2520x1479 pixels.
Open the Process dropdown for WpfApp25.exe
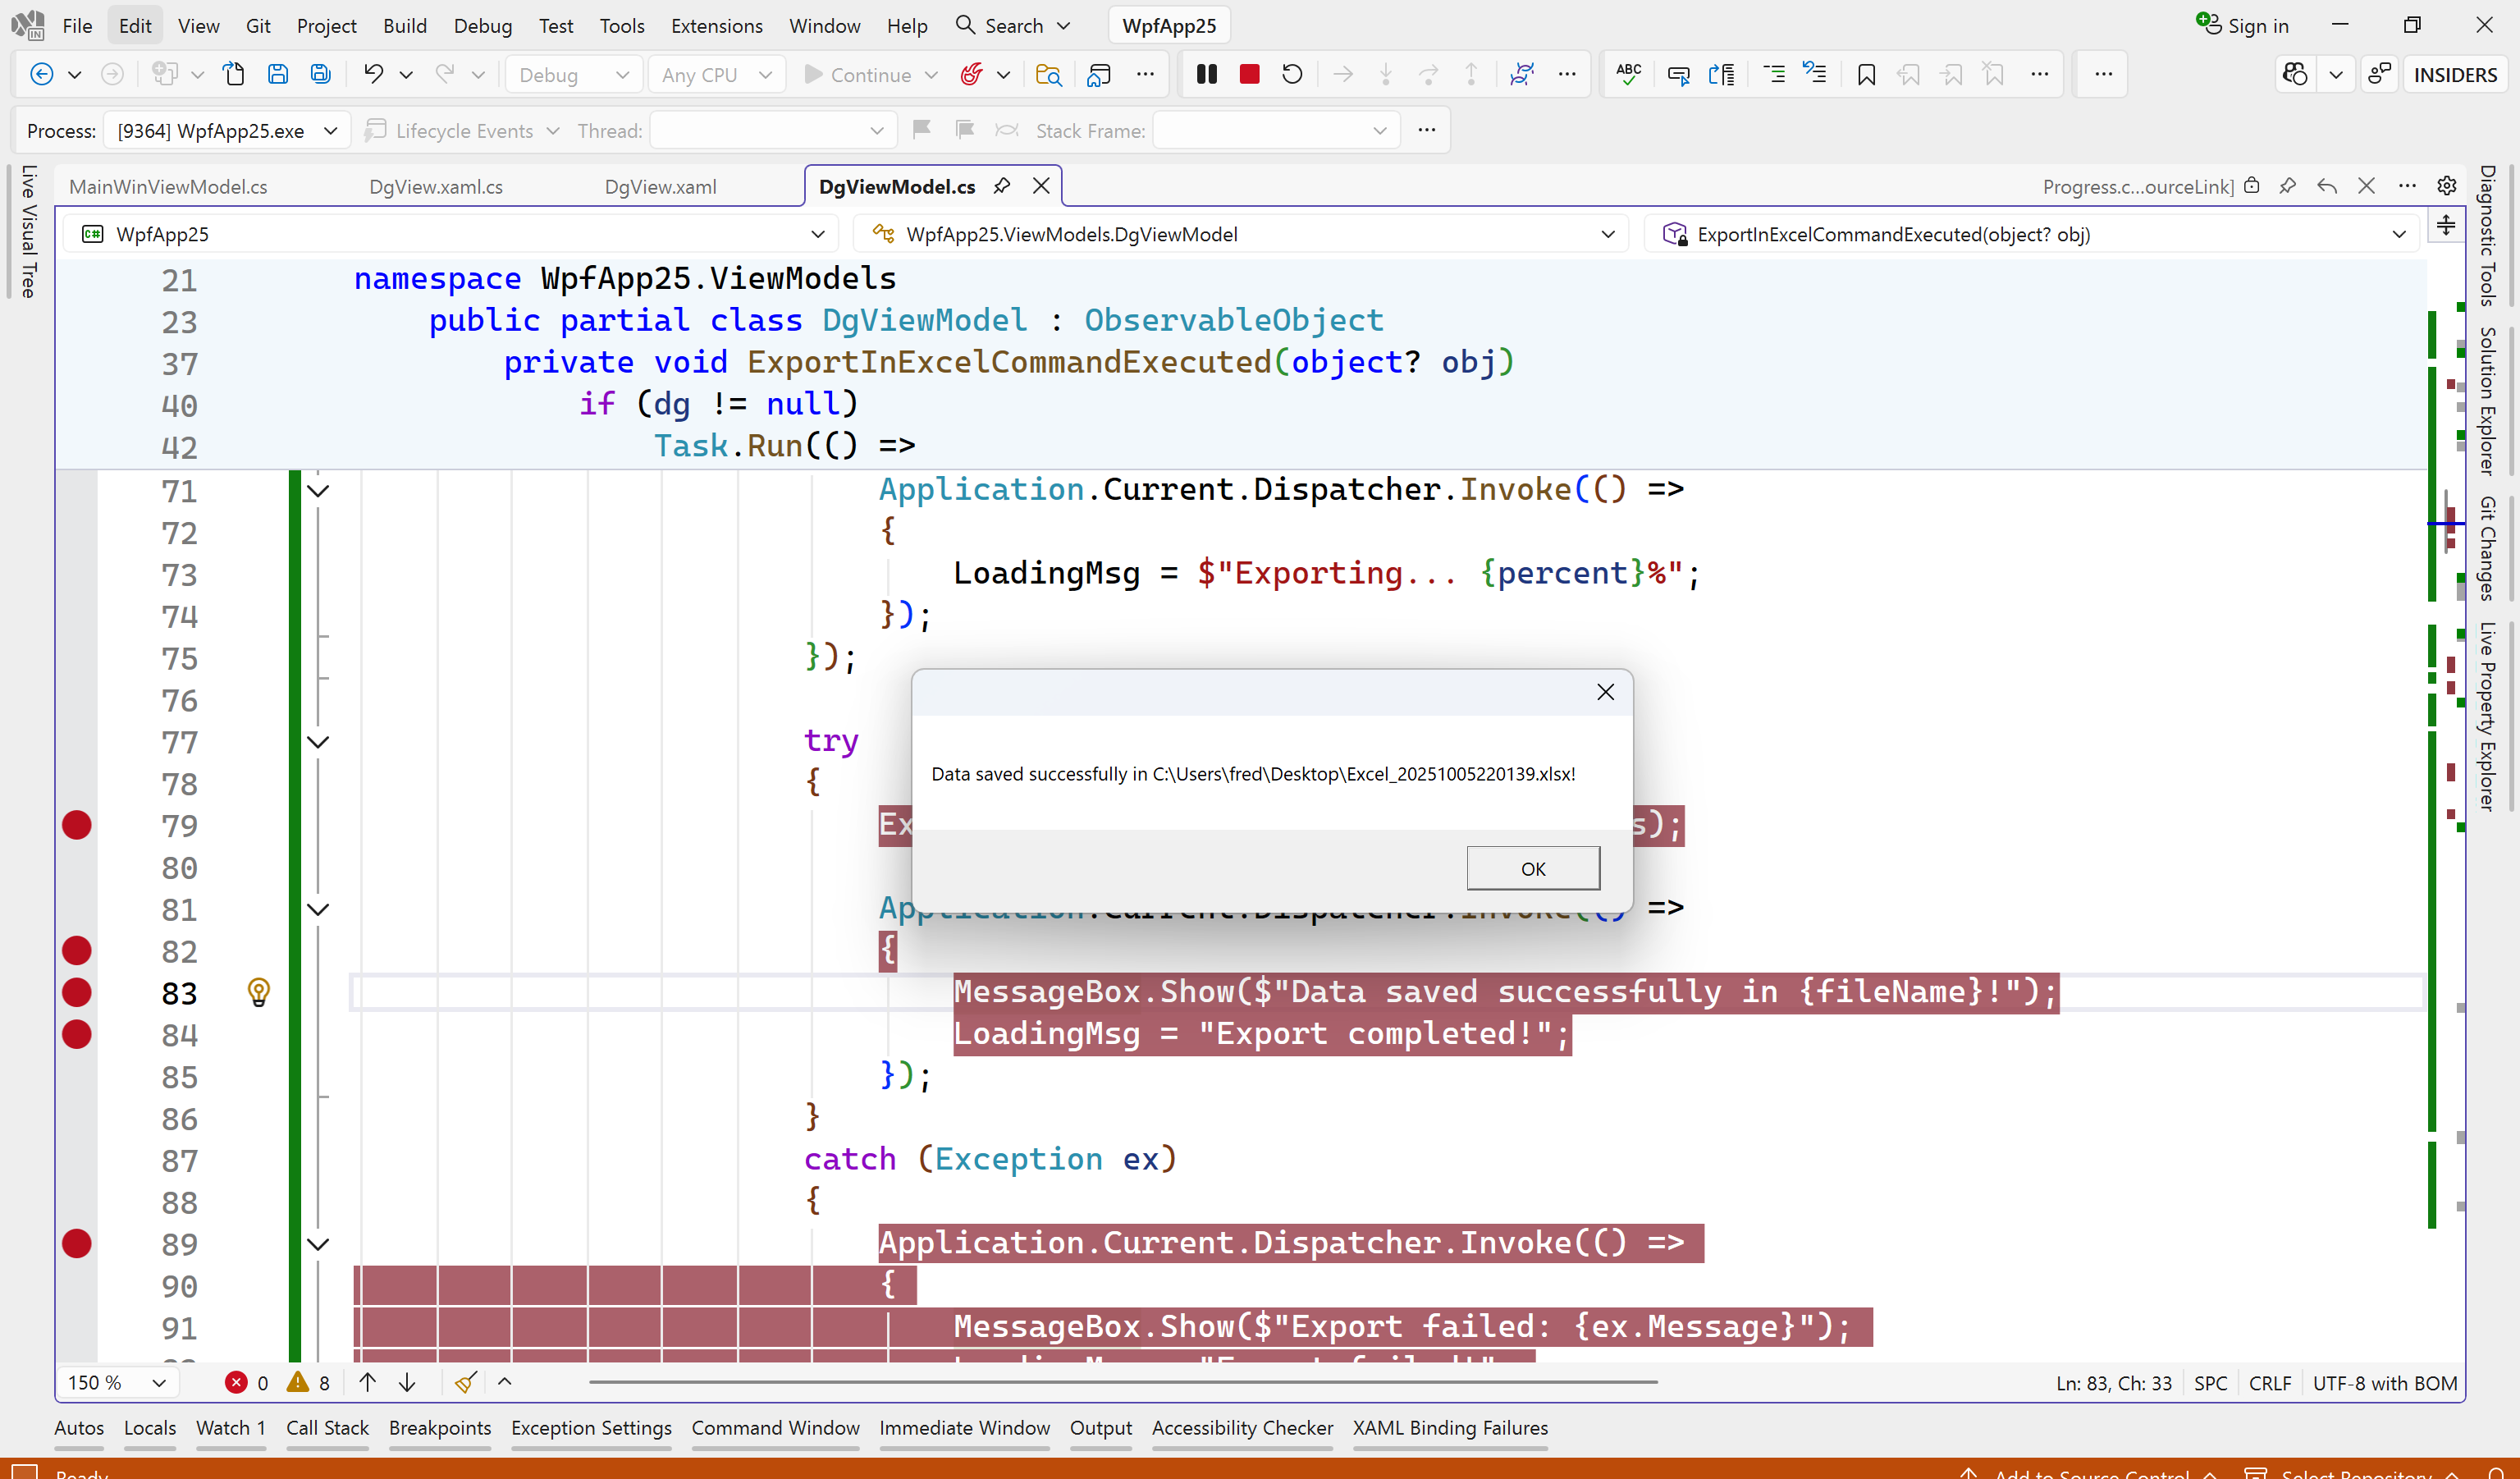(x=330, y=131)
